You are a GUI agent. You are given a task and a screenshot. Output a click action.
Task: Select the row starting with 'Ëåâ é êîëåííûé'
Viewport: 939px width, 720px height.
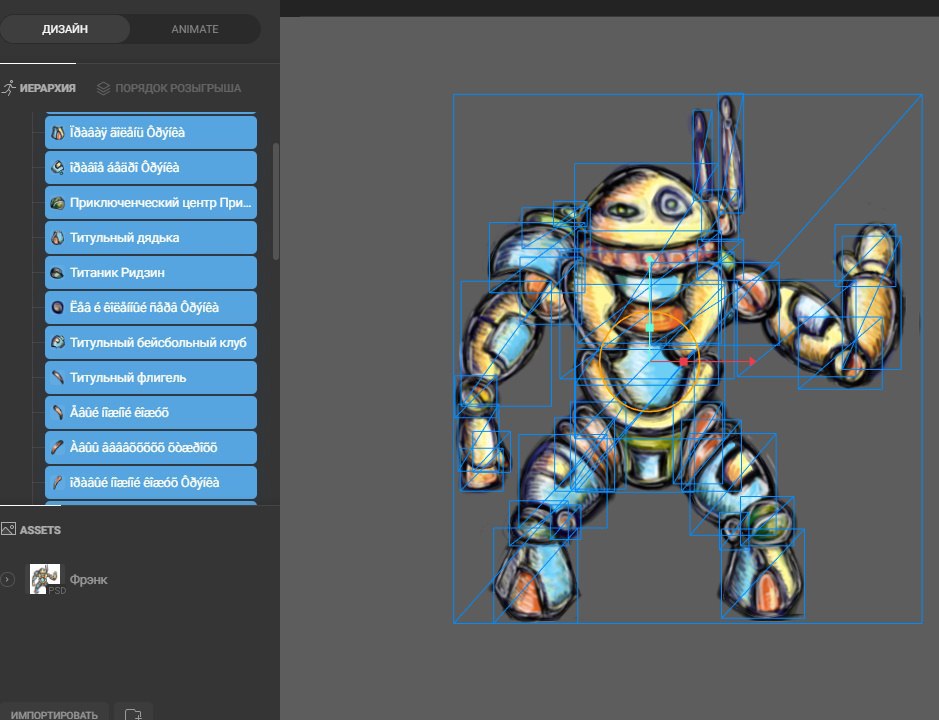point(151,307)
